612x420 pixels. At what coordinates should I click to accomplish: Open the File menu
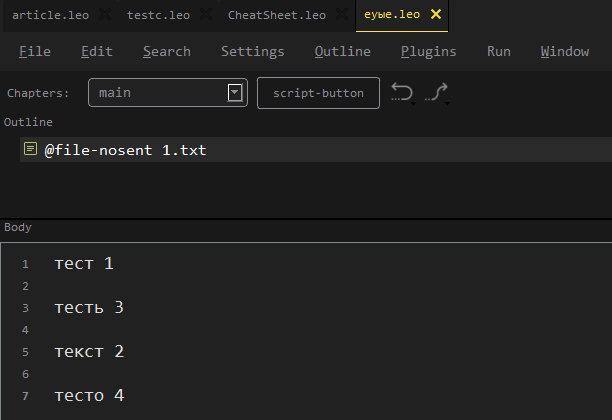coord(35,51)
